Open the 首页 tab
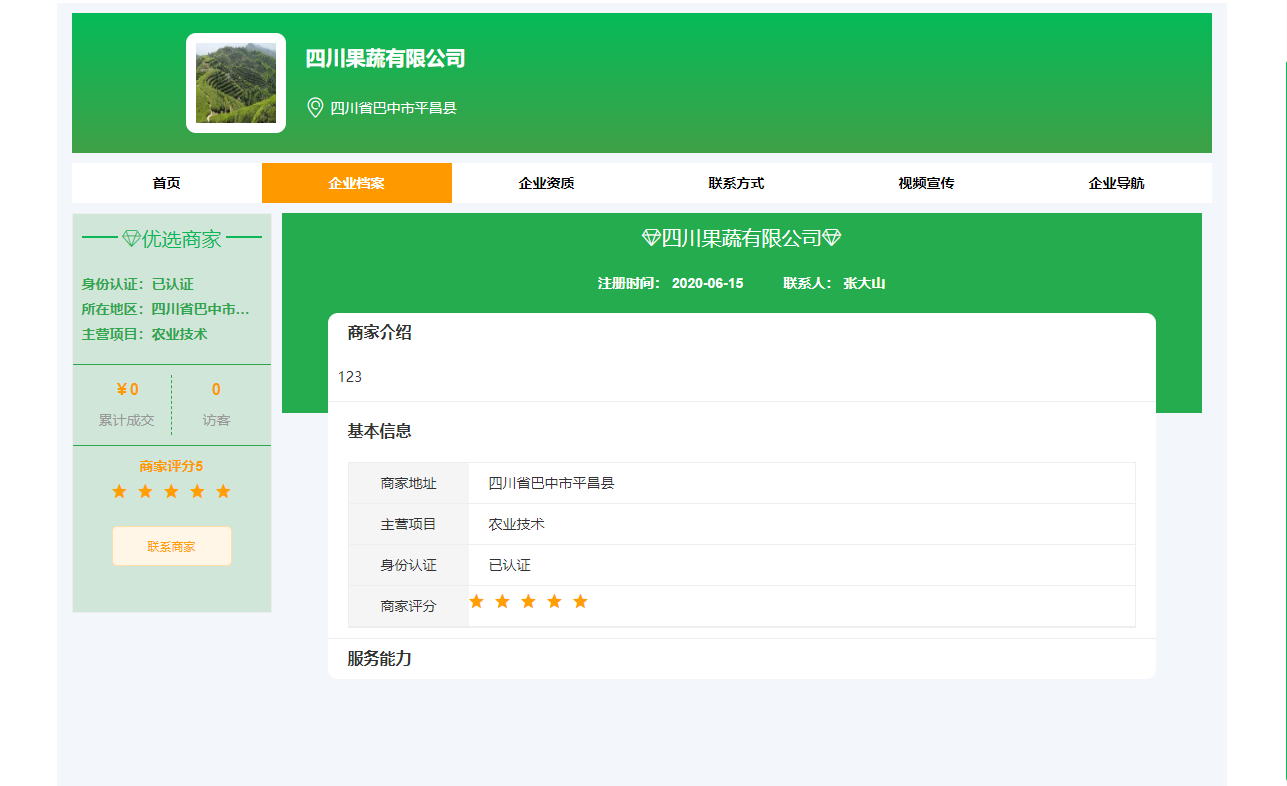The image size is (1287, 786). coord(167,183)
